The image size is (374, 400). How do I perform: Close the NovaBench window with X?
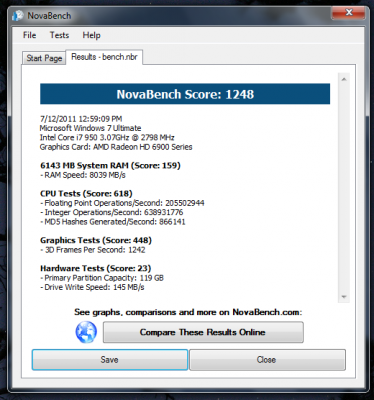[x=349, y=13]
